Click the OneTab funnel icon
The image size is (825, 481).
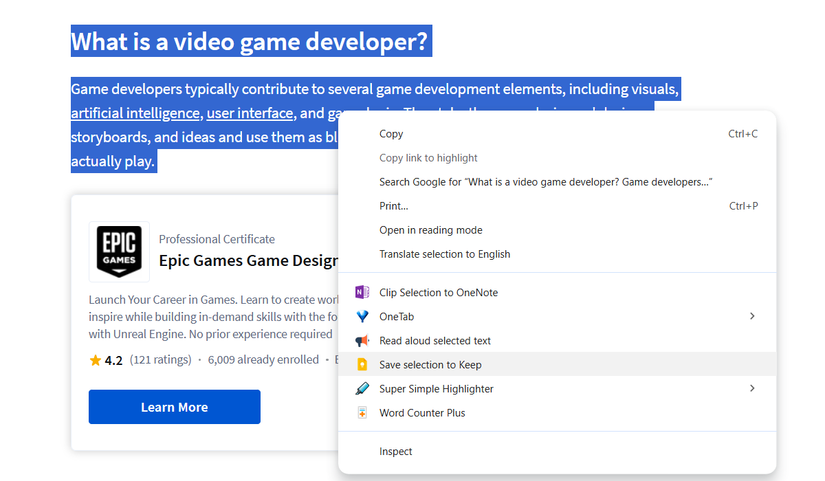(x=362, y=316)
